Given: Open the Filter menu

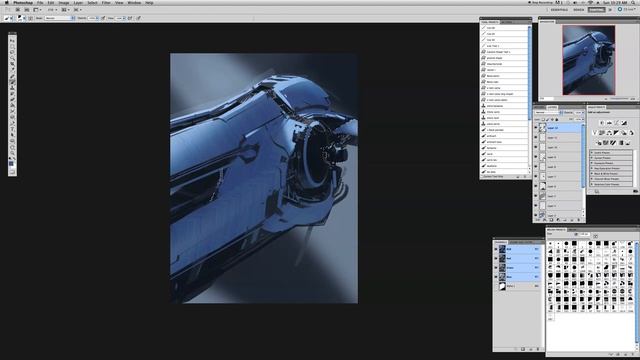Looking at the screenshot, I should 106,2.
